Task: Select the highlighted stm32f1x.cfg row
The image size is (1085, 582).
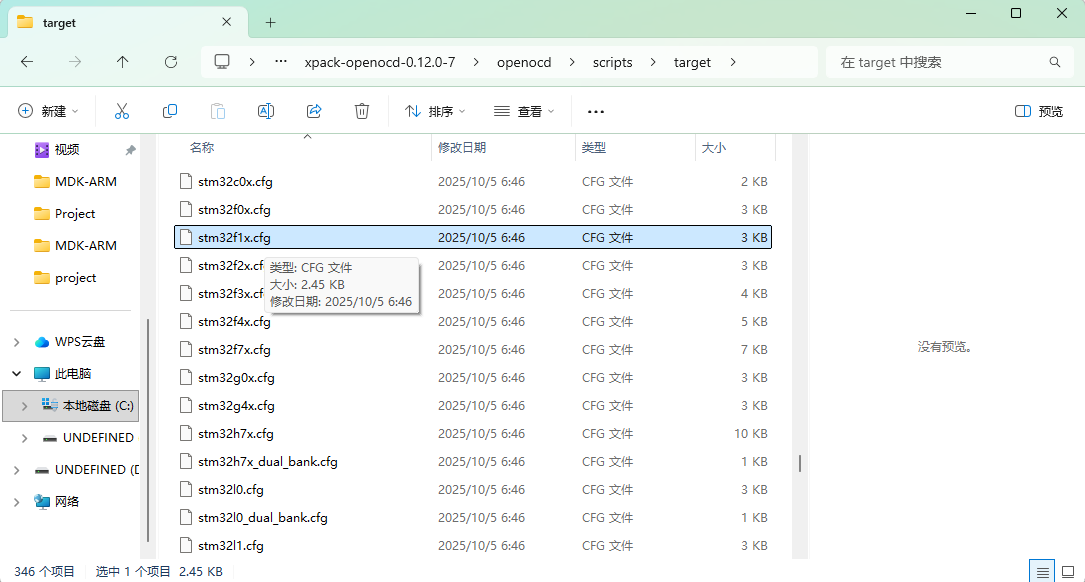Action: click(473, 237)
